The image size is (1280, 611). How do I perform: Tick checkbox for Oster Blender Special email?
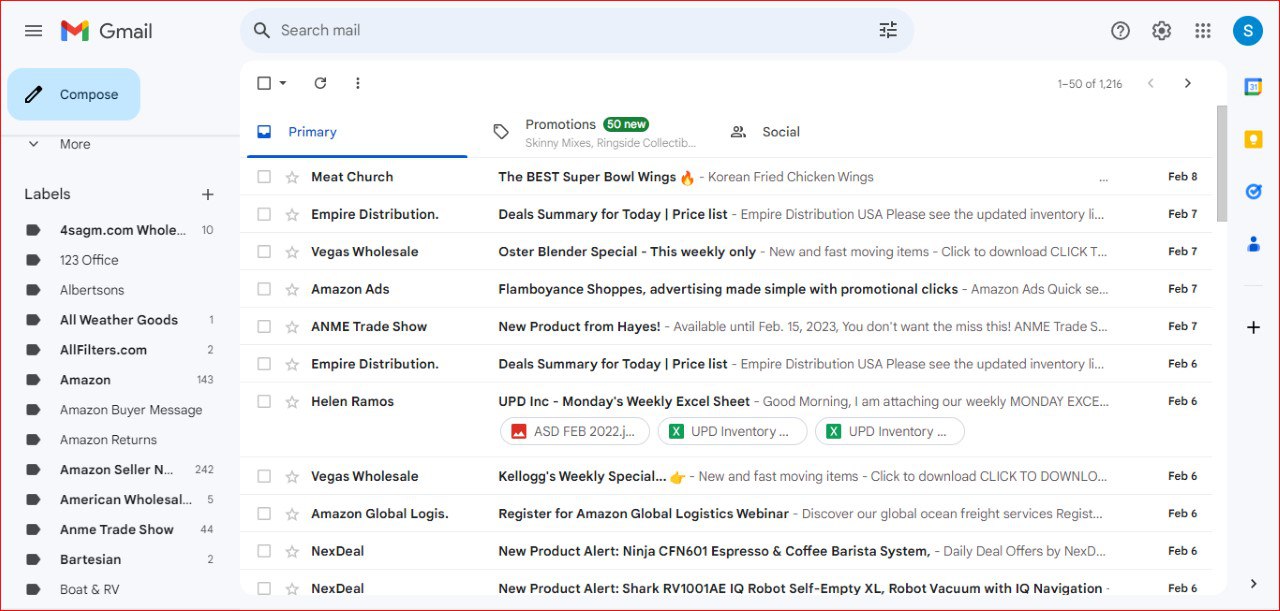pyautogui.click(x=264, y=251)
